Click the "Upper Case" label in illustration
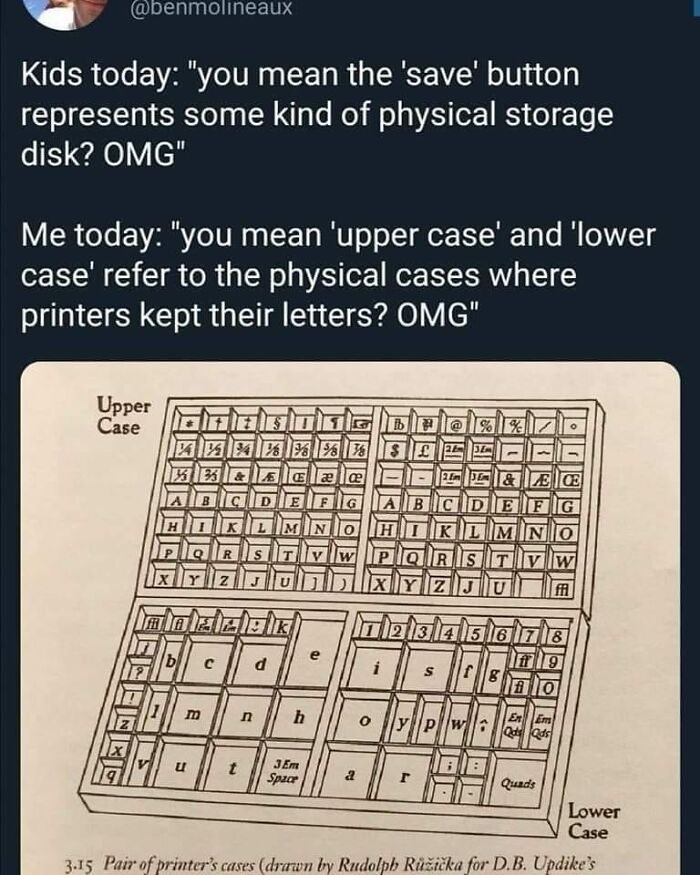The width and height of the screenshot is (700, 875). pyautogui.click(x=125, y=416)
